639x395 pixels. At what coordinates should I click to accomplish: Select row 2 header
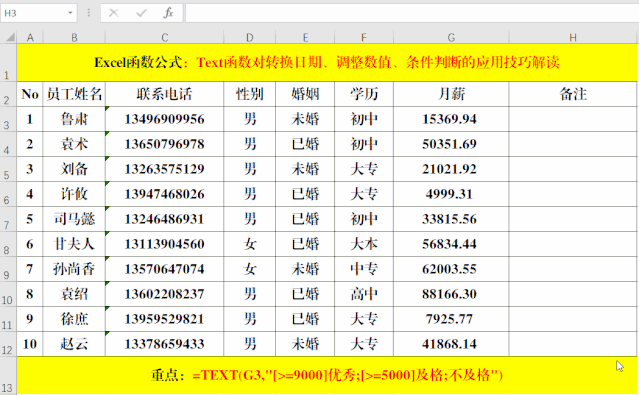pos(8,94)
